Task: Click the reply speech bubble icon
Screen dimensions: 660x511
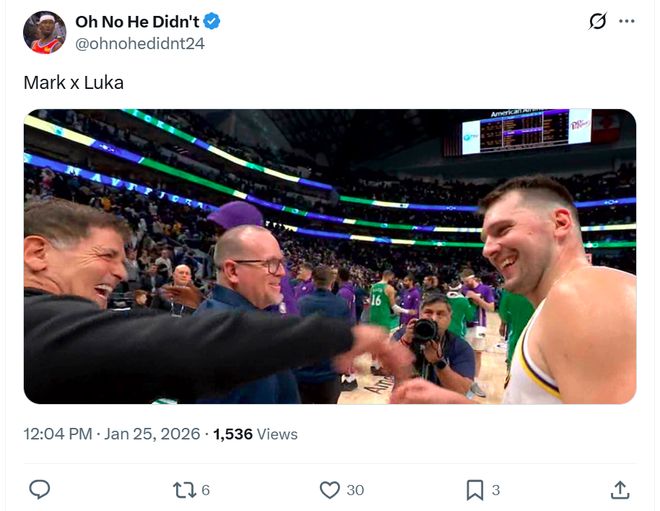Action: pyautogui.click(x=40, y=489)
